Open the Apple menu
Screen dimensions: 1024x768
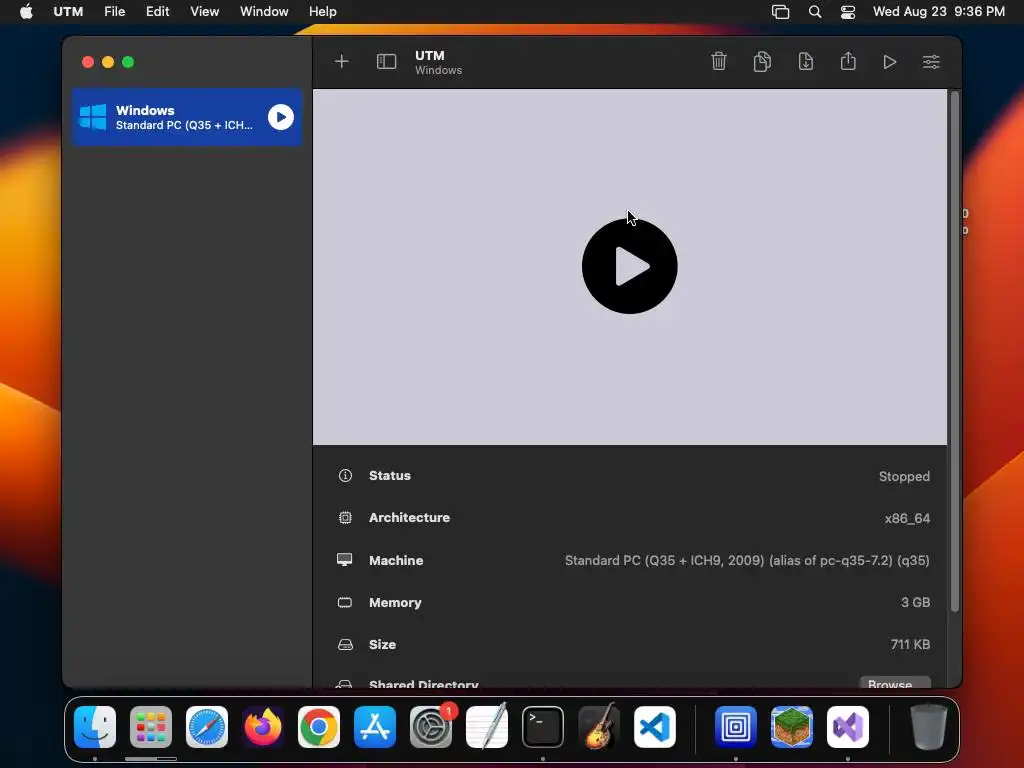(x=26, y=12)
